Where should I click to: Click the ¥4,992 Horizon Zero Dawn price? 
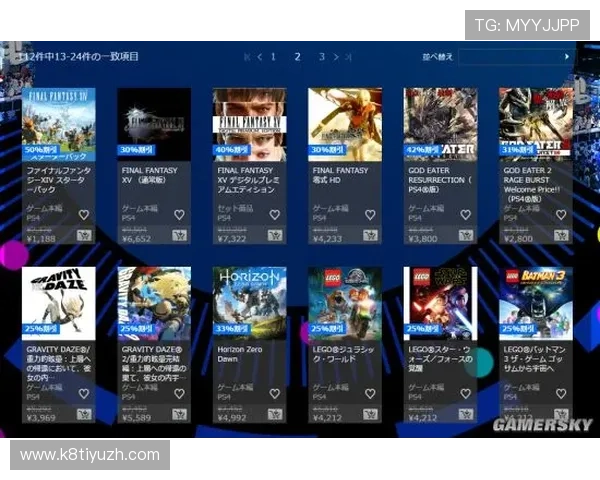232,418
